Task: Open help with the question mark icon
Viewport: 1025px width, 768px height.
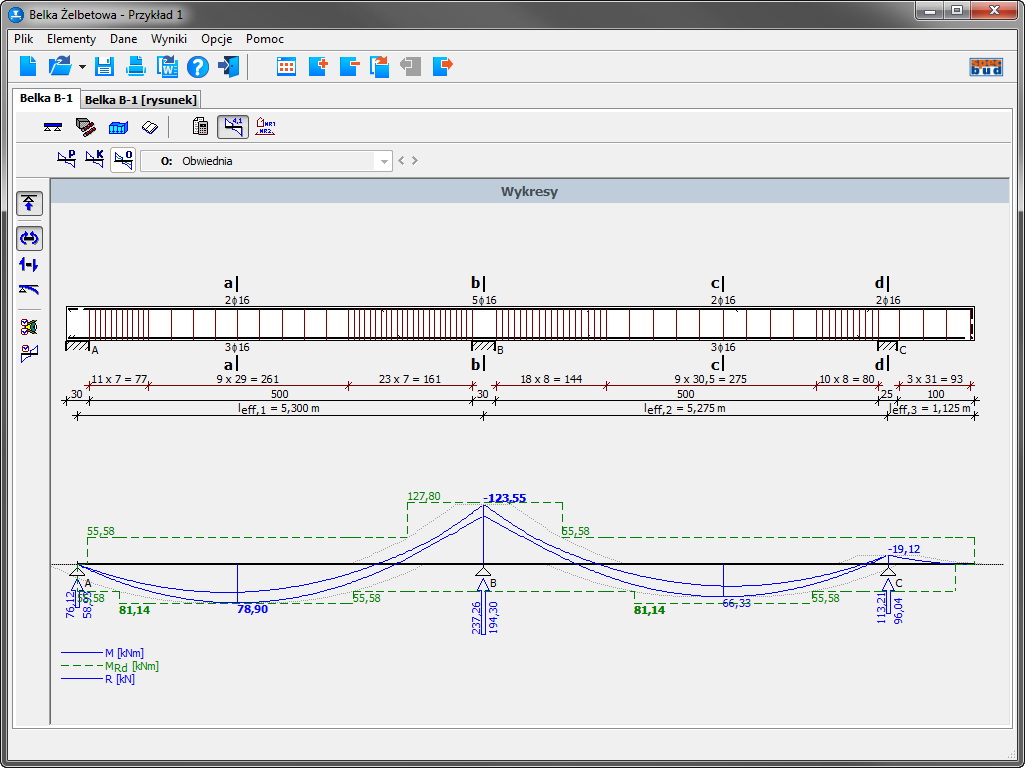Action: click(x=198, y=67)
